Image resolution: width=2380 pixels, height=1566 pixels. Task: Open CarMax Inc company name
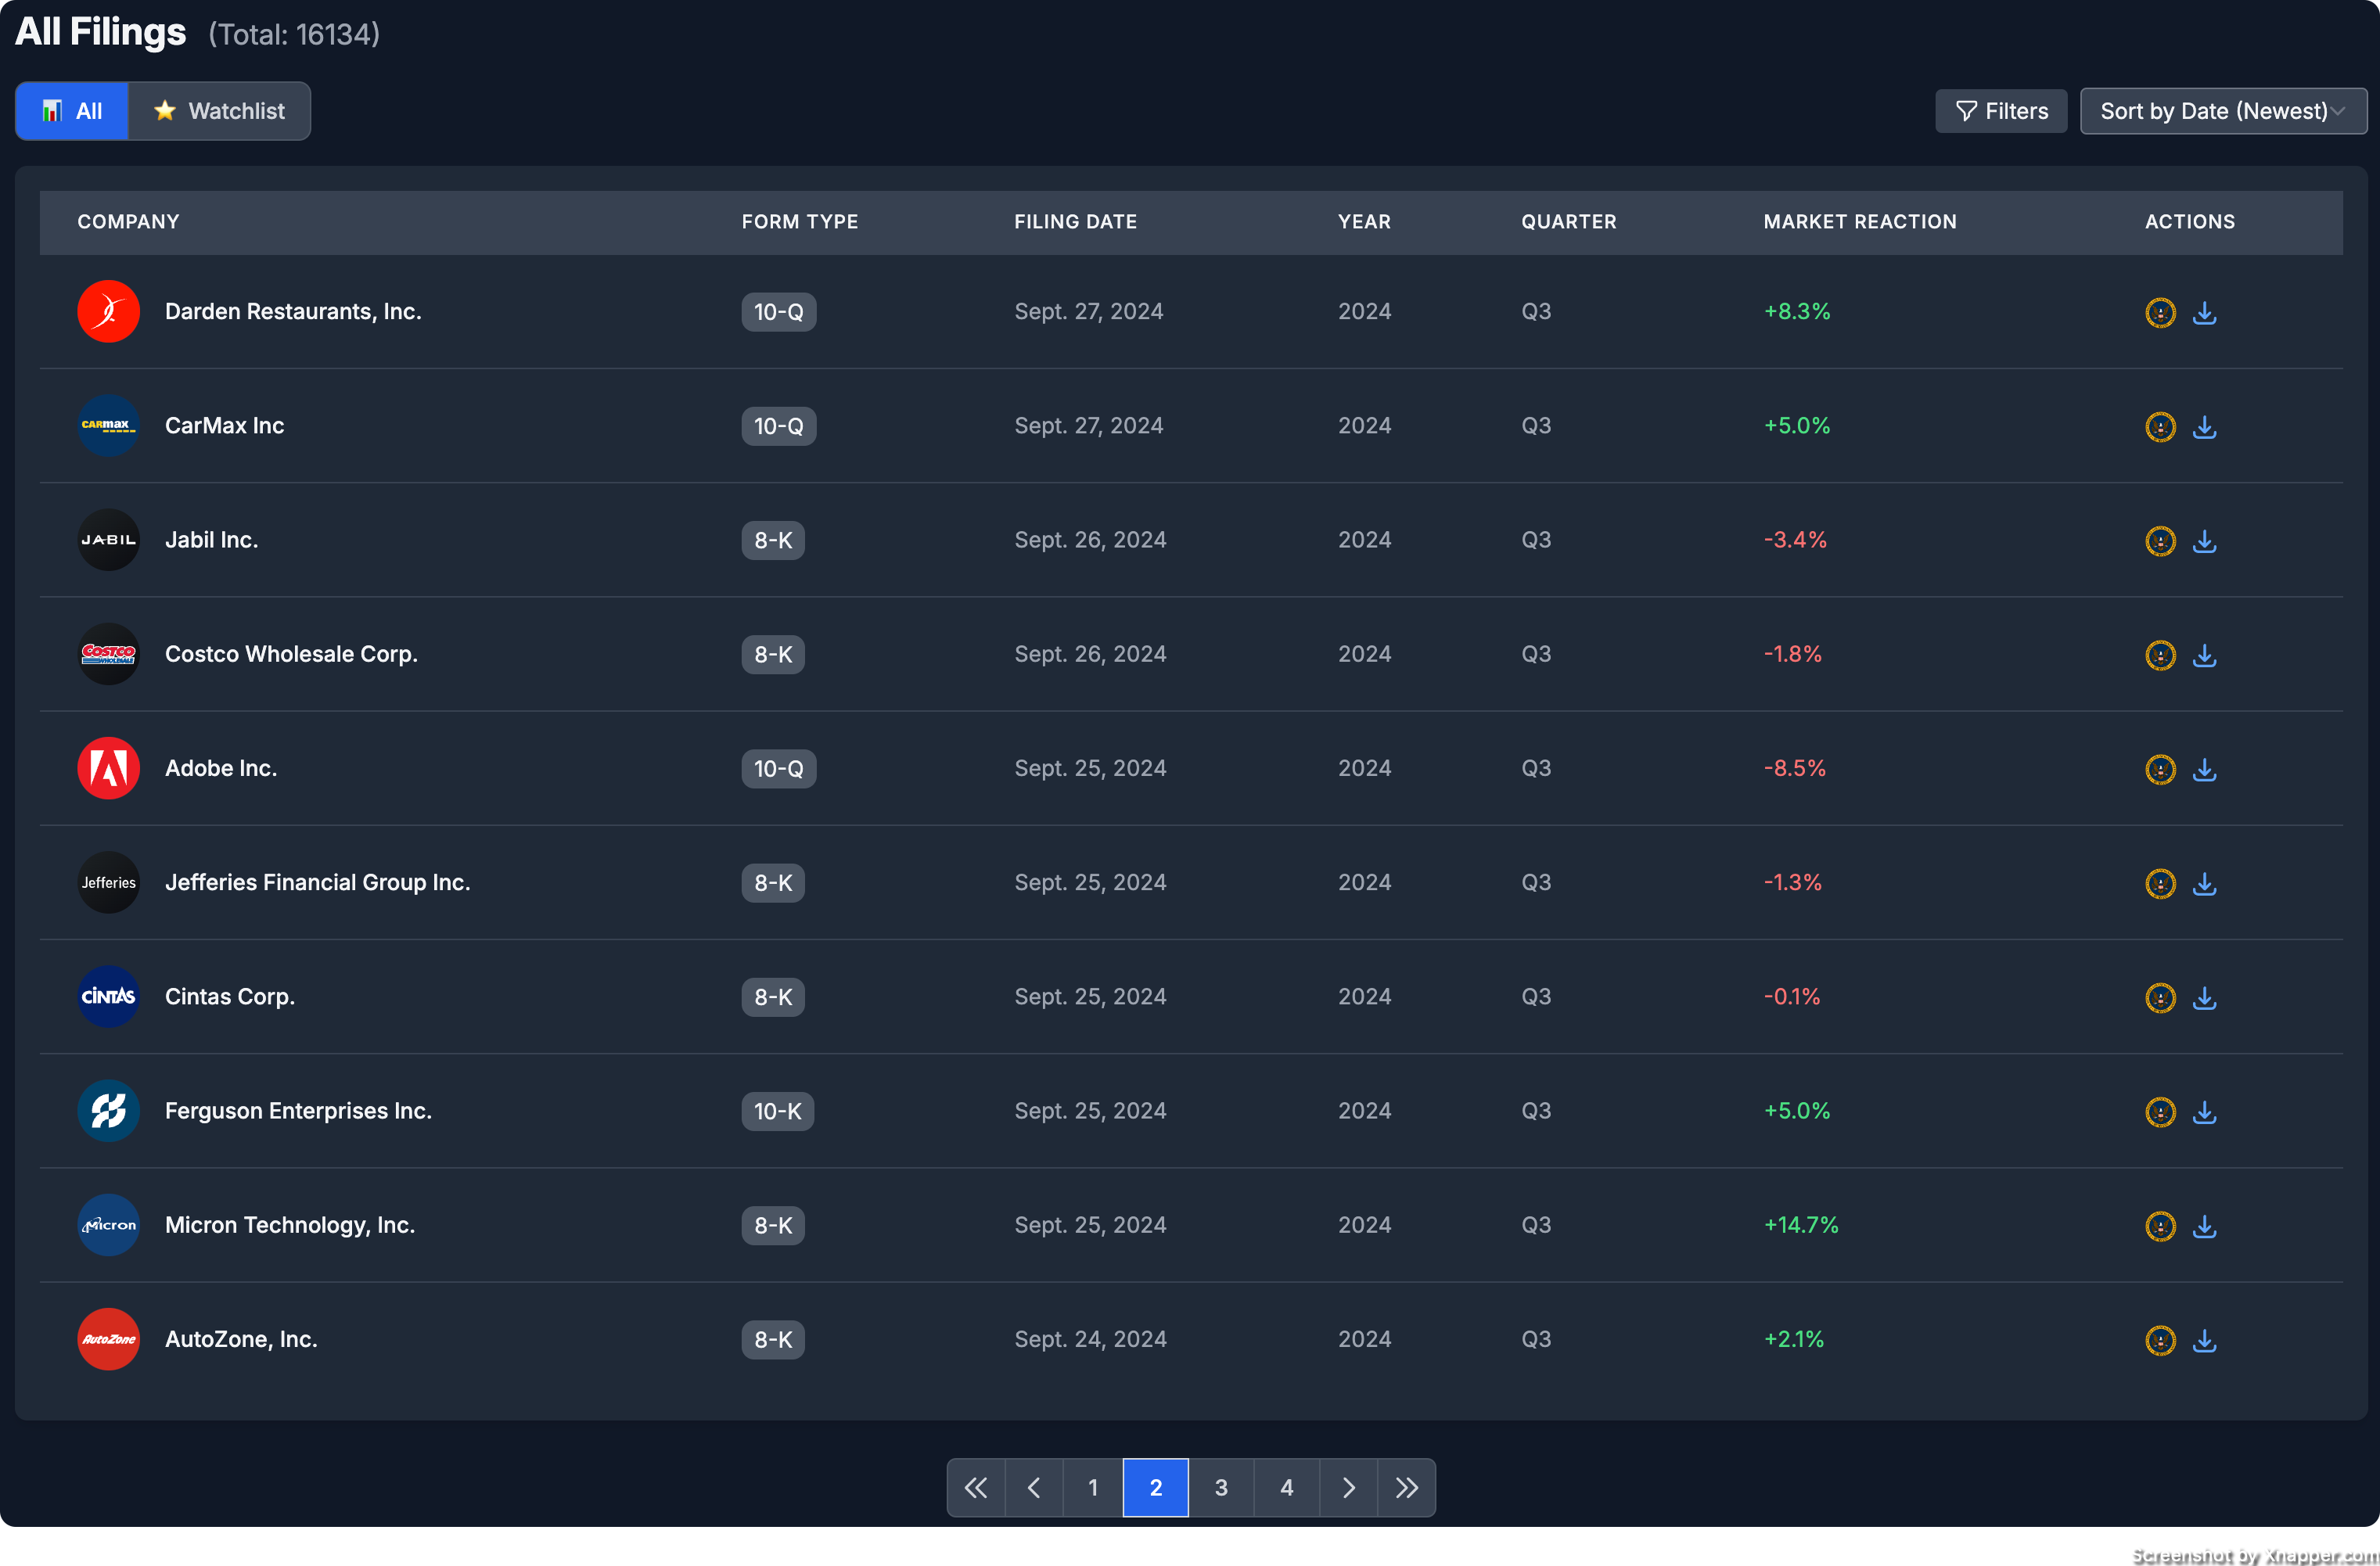point(225,425)
